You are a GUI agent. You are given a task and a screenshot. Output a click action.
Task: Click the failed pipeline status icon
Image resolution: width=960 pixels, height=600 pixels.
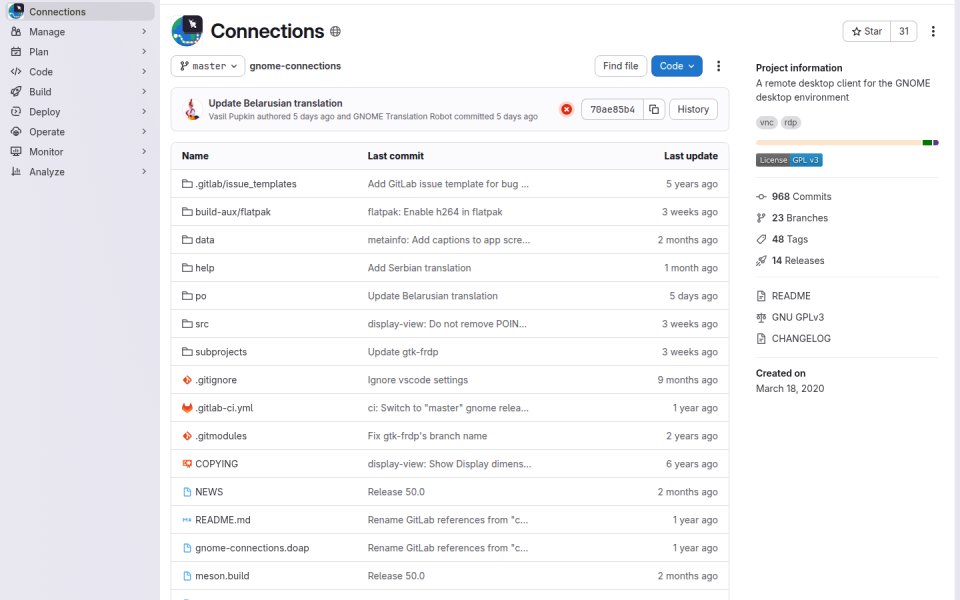566,109
